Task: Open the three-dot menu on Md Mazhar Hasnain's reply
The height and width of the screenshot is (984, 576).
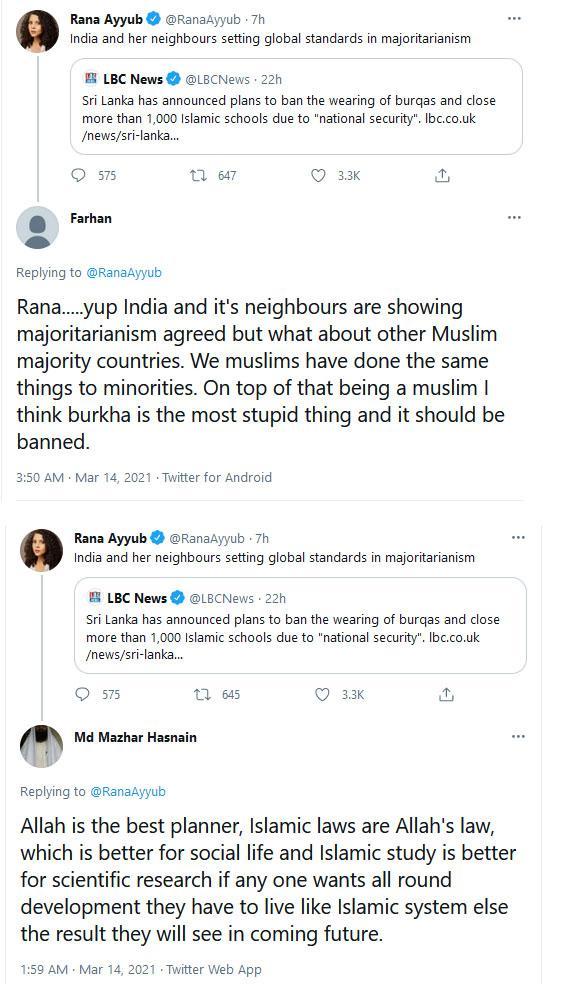Action: point(515,736)
